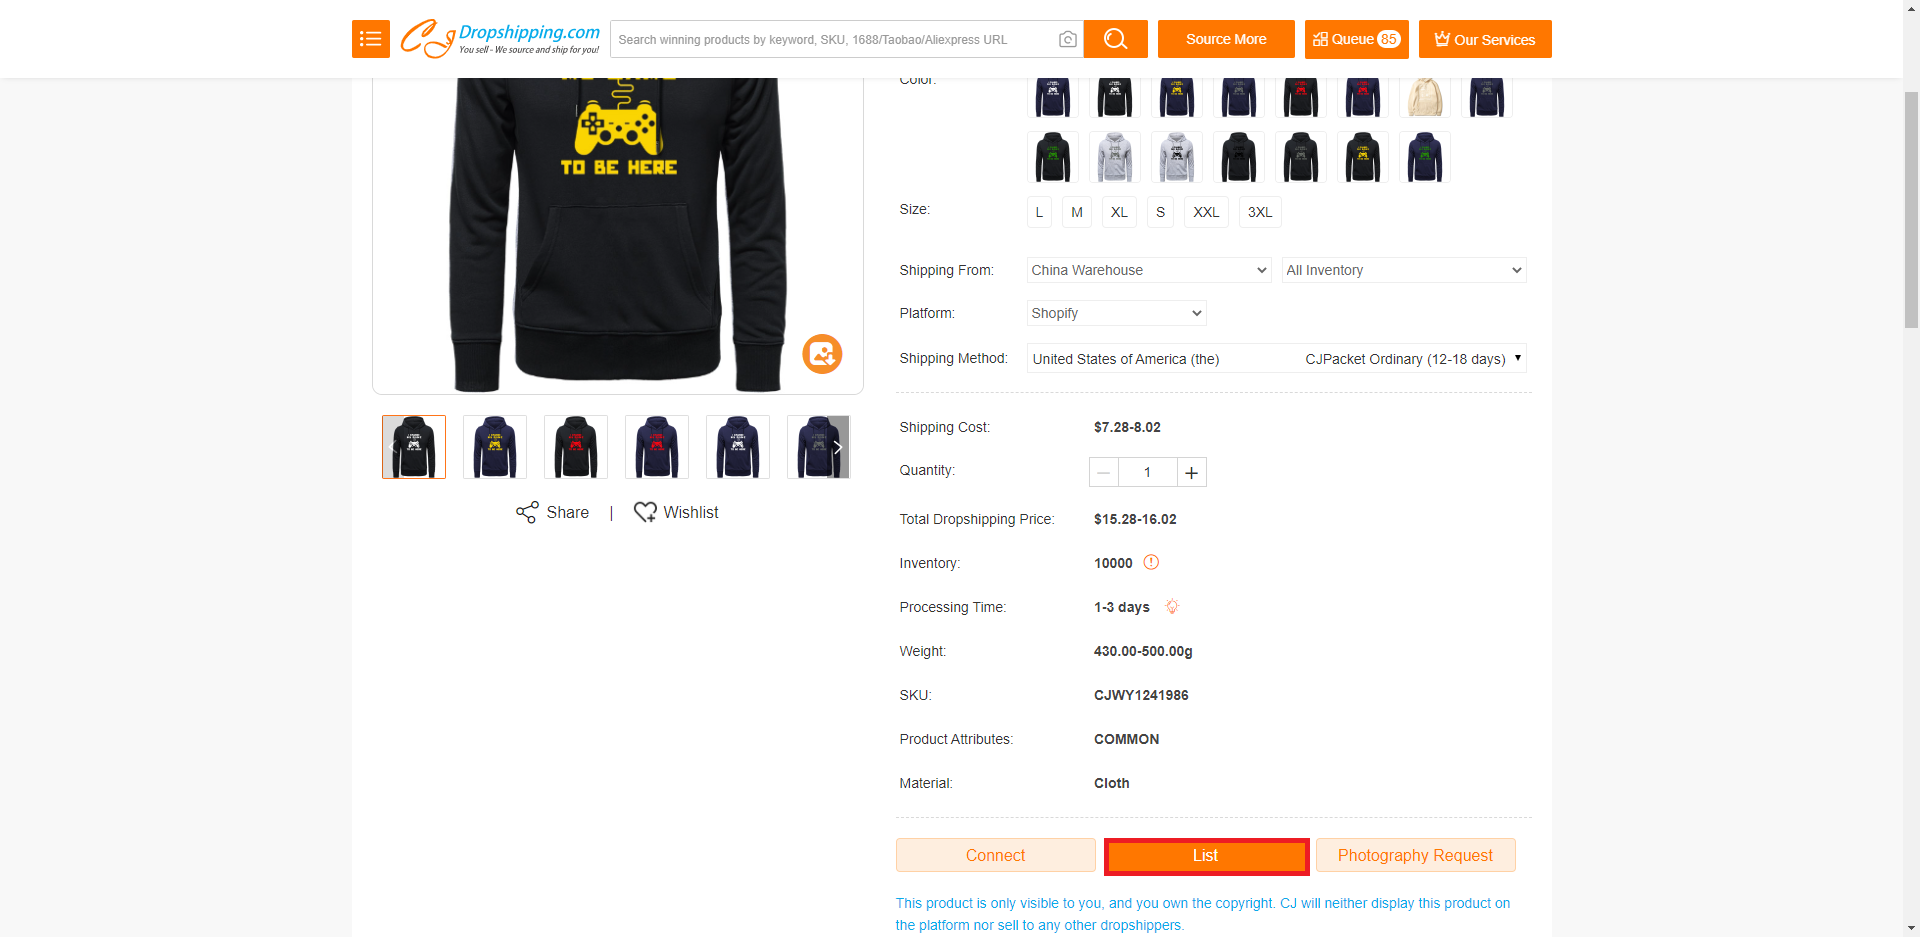This screenshot has width=1920, height=937.
Task: Open the Queue menu in header
Action: [1356, 39]
